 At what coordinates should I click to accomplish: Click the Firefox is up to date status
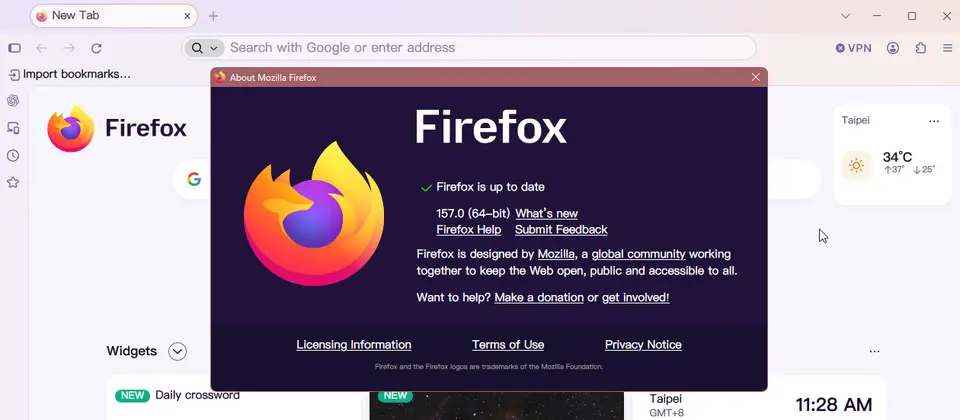[x=490, y=187]
